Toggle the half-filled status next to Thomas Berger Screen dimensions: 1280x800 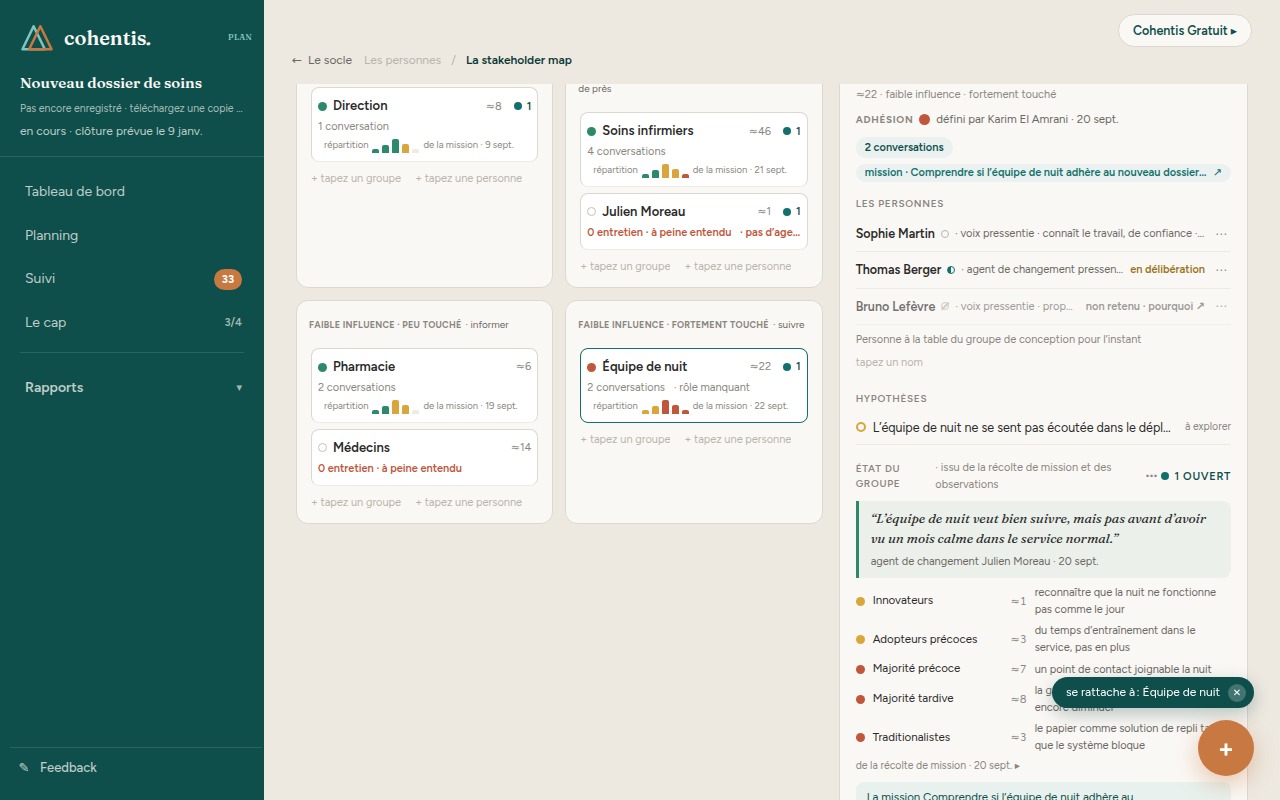click(x=950, y=270)
